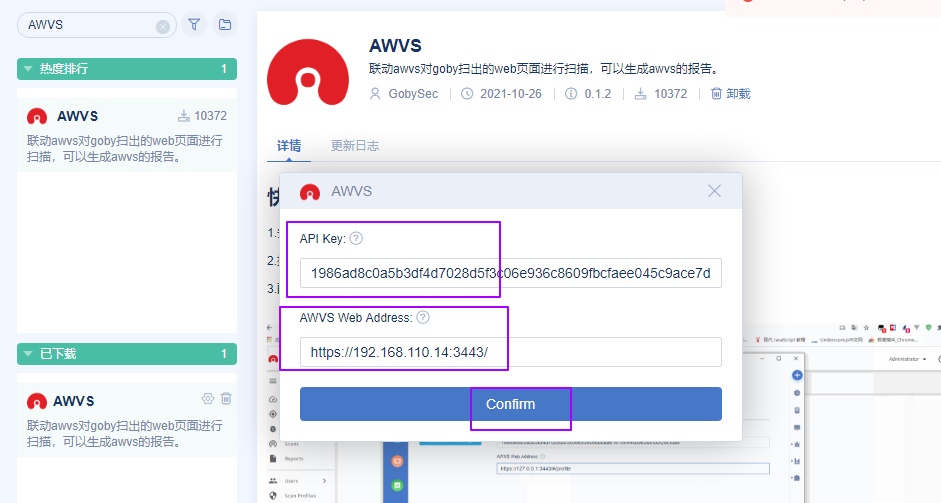
Task: Click the version number 0.1.2
Action: 598,94
